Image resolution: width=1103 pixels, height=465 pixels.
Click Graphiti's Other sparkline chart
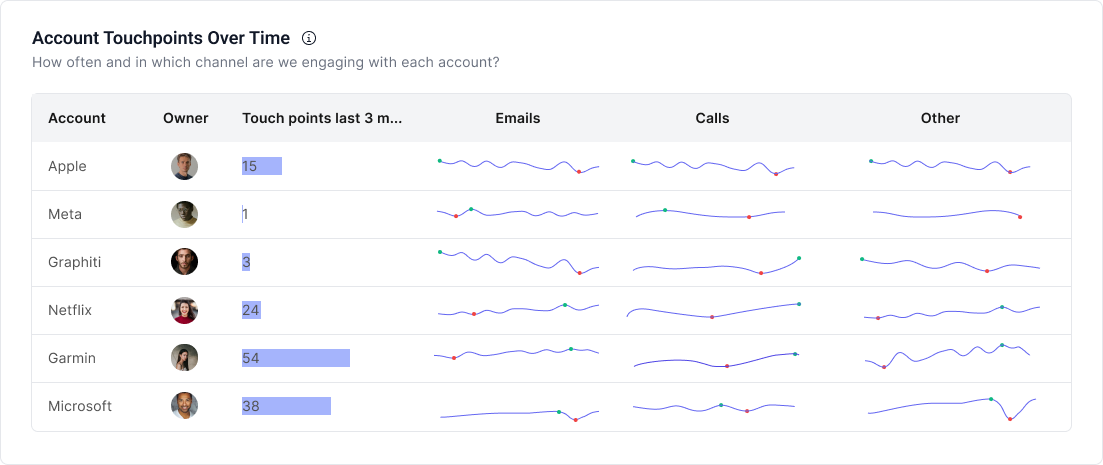pos(950,265)
